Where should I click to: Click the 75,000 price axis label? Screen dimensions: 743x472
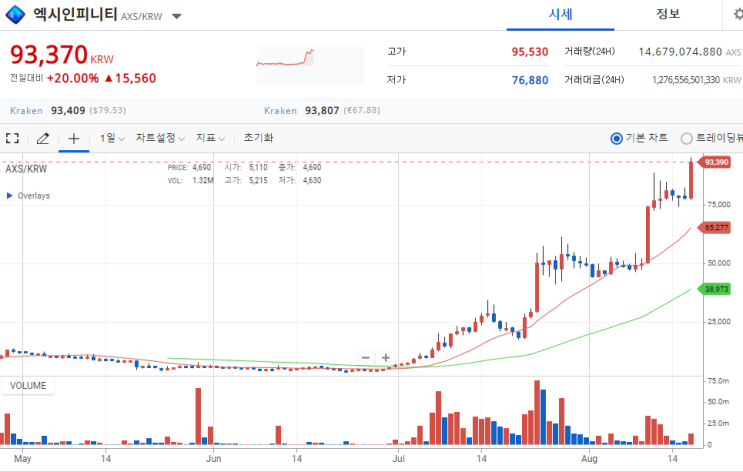click(x=719, y=205)
